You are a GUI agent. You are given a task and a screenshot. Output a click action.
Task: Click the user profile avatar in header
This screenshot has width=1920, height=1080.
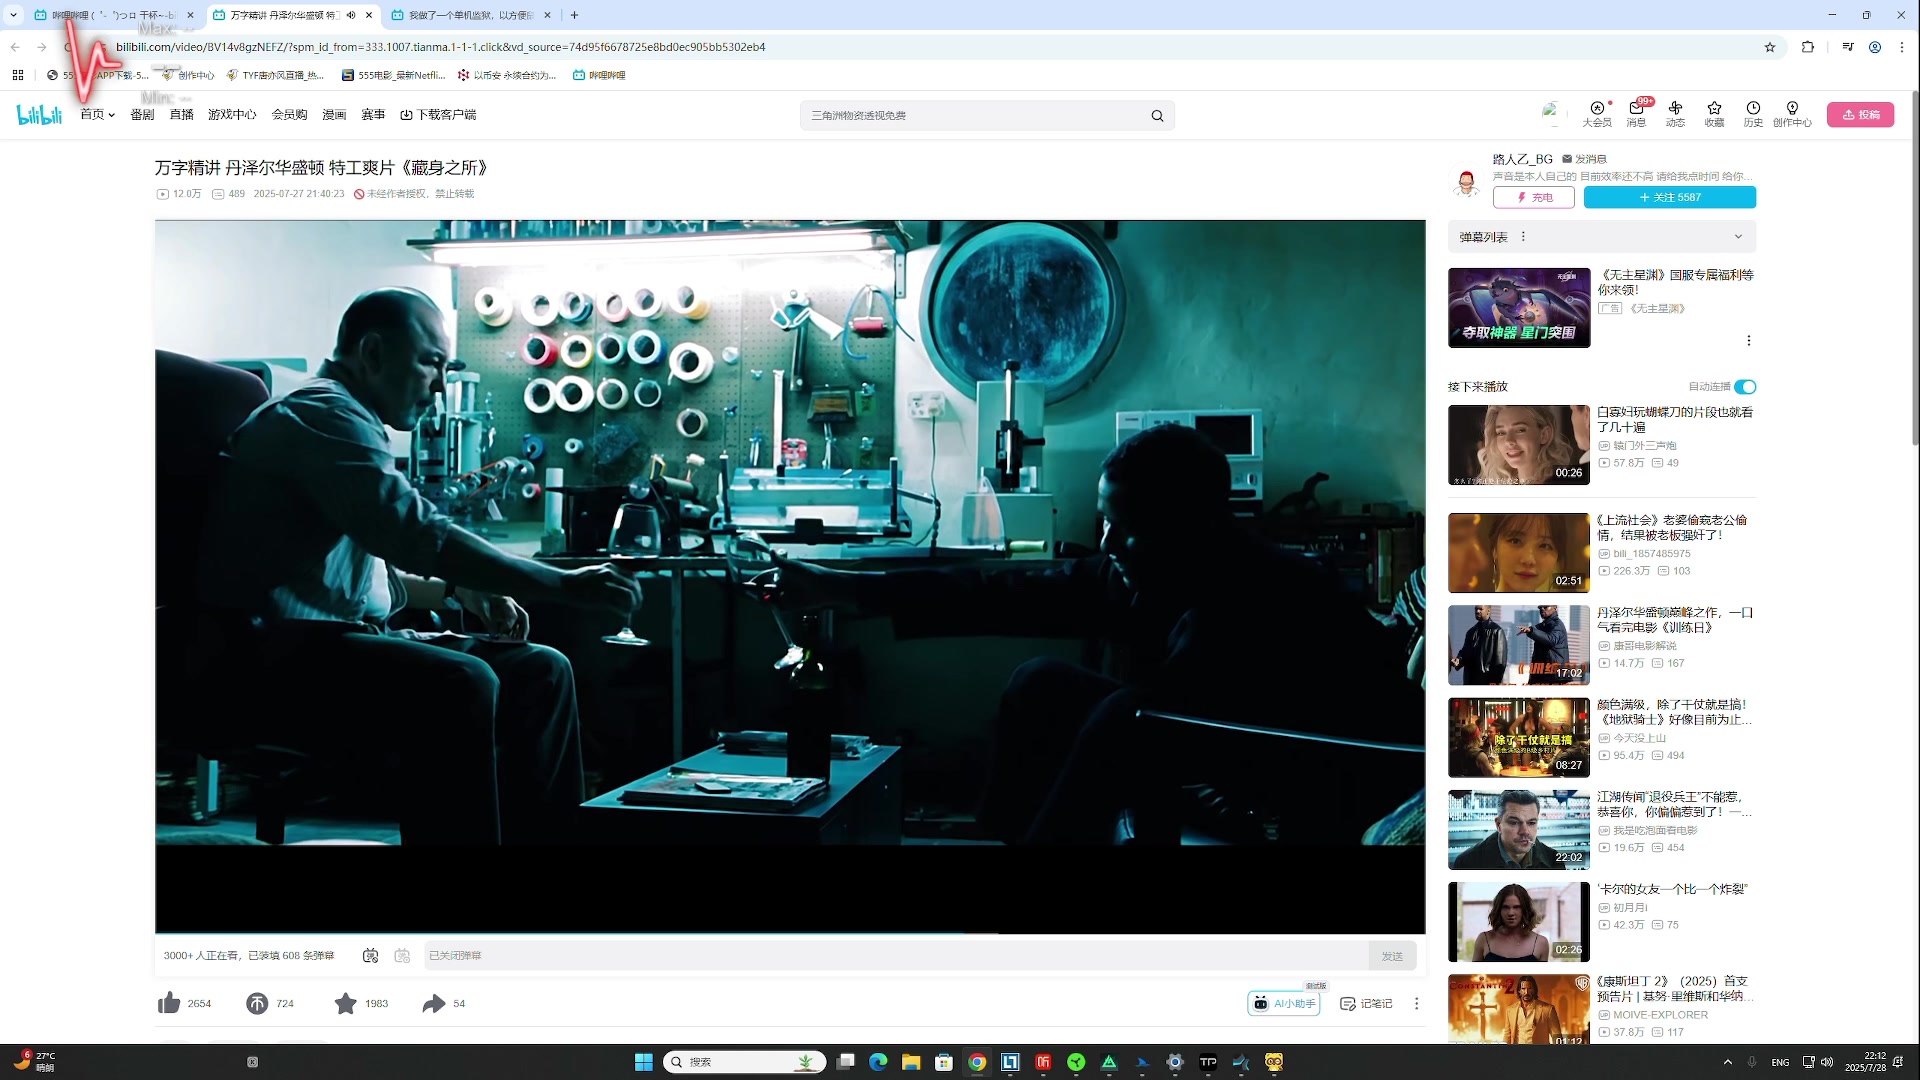tap(1551, 112)
